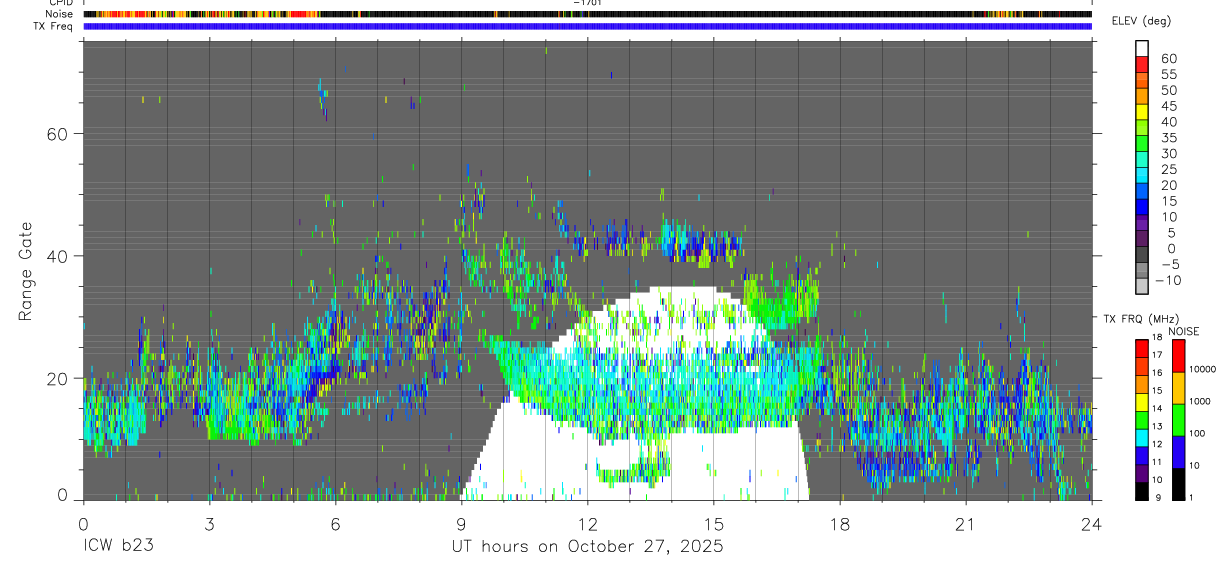Image resolution: width=1228 pixels, height=567 pixels.
Task: Click the 'Range Gate' y-axis label
Action: coord(26,271)
